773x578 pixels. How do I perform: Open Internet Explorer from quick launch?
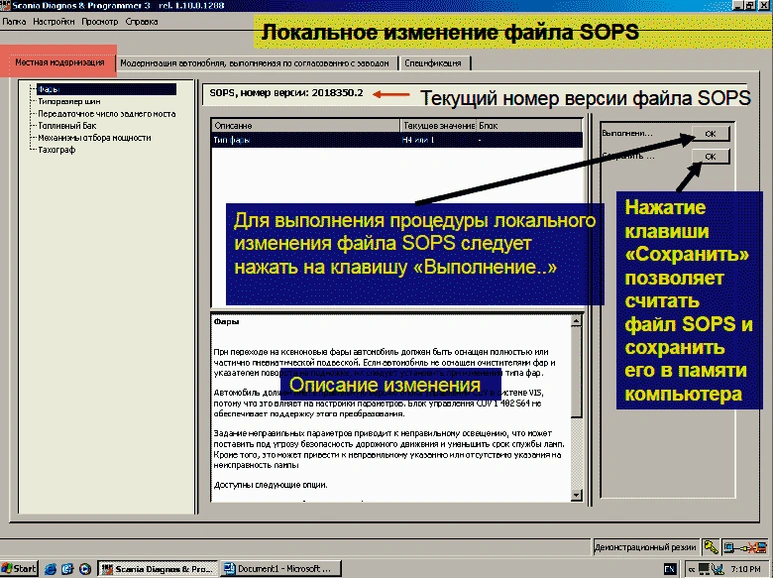[51, 568]
